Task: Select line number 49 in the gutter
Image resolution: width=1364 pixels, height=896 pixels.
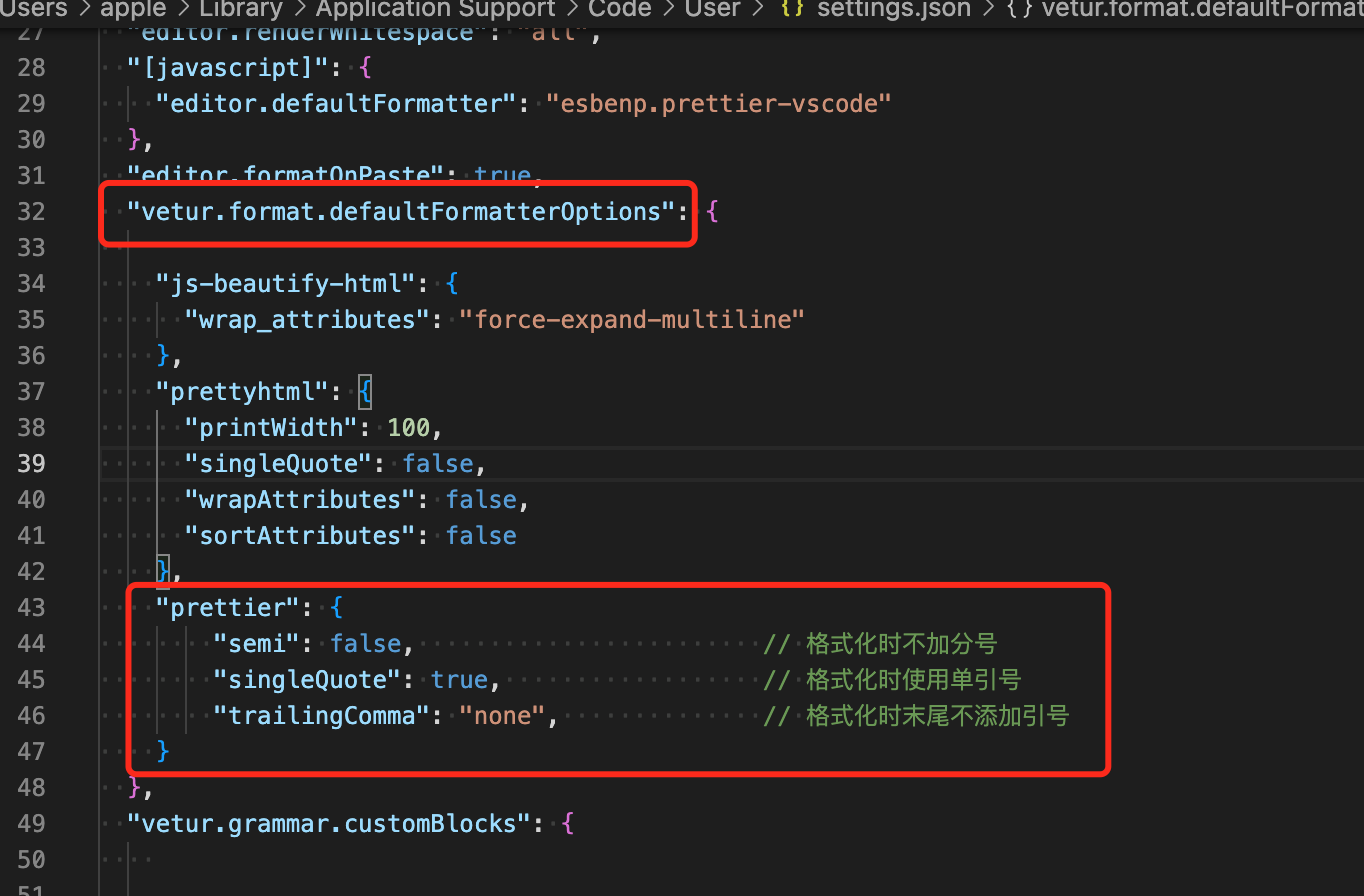Action: (x=32, y=824)
